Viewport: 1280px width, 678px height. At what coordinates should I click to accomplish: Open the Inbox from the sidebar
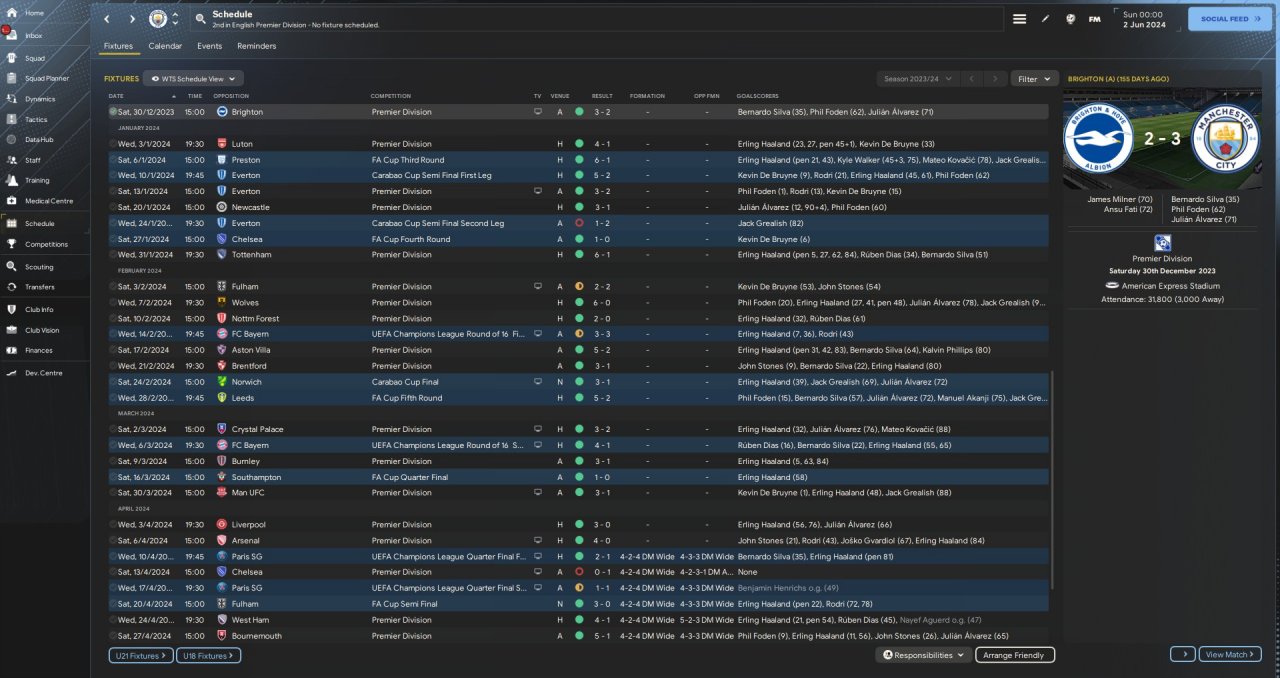point(34,35)
